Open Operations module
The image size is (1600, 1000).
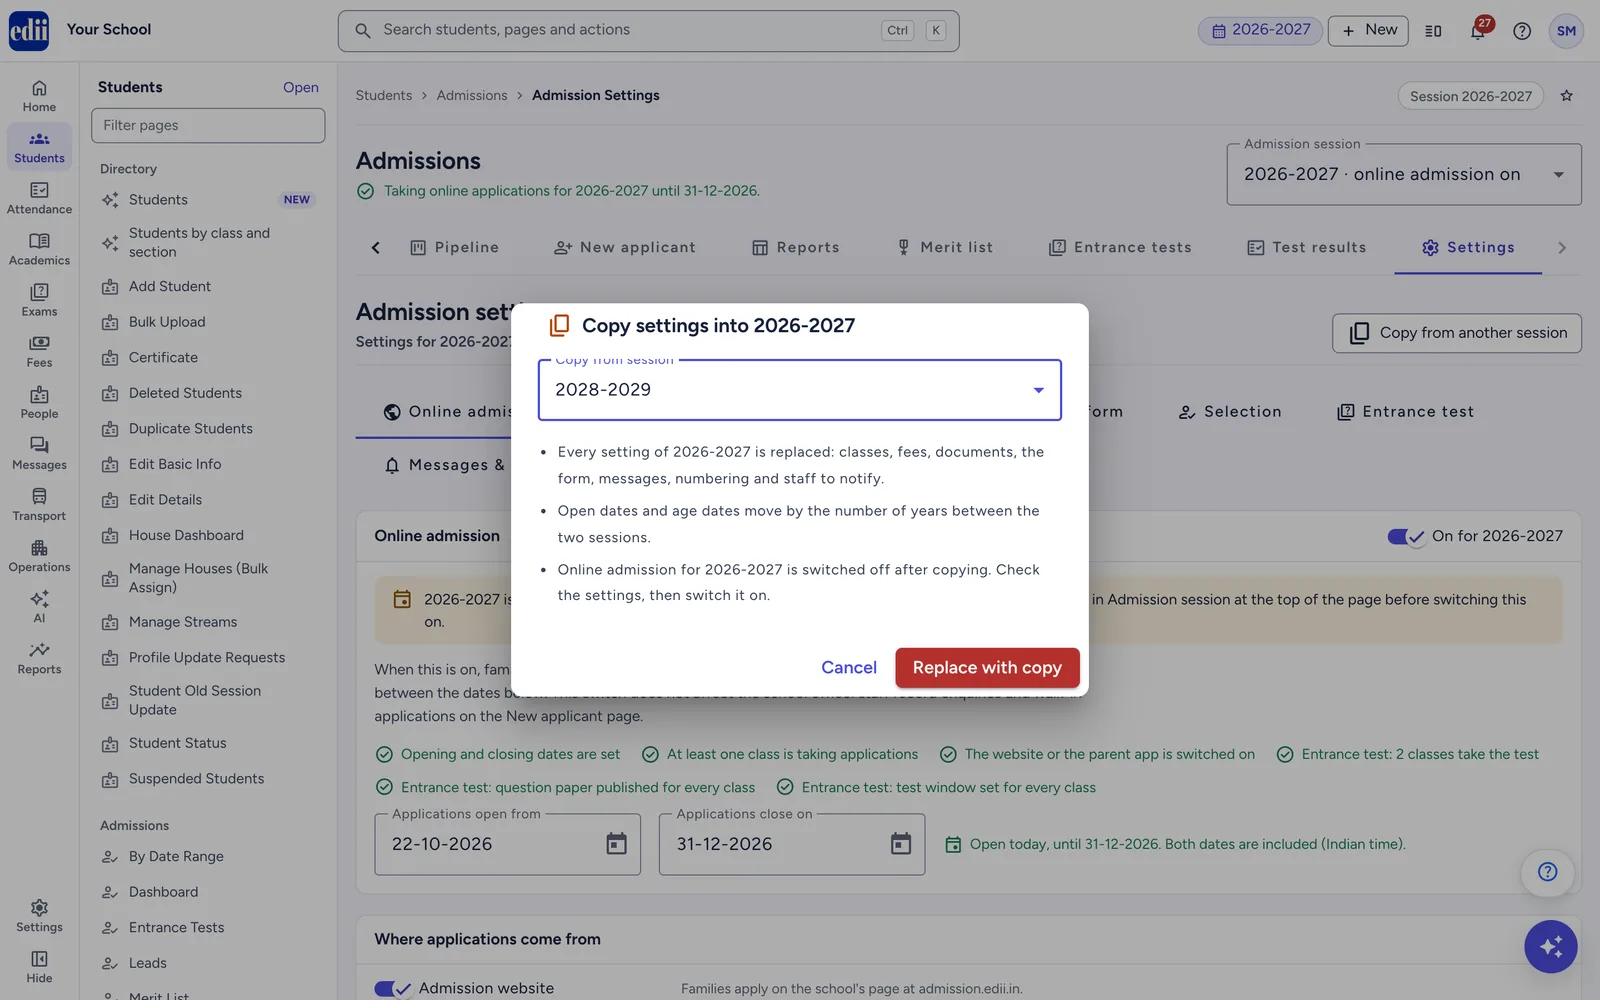[x=39, y=555]
